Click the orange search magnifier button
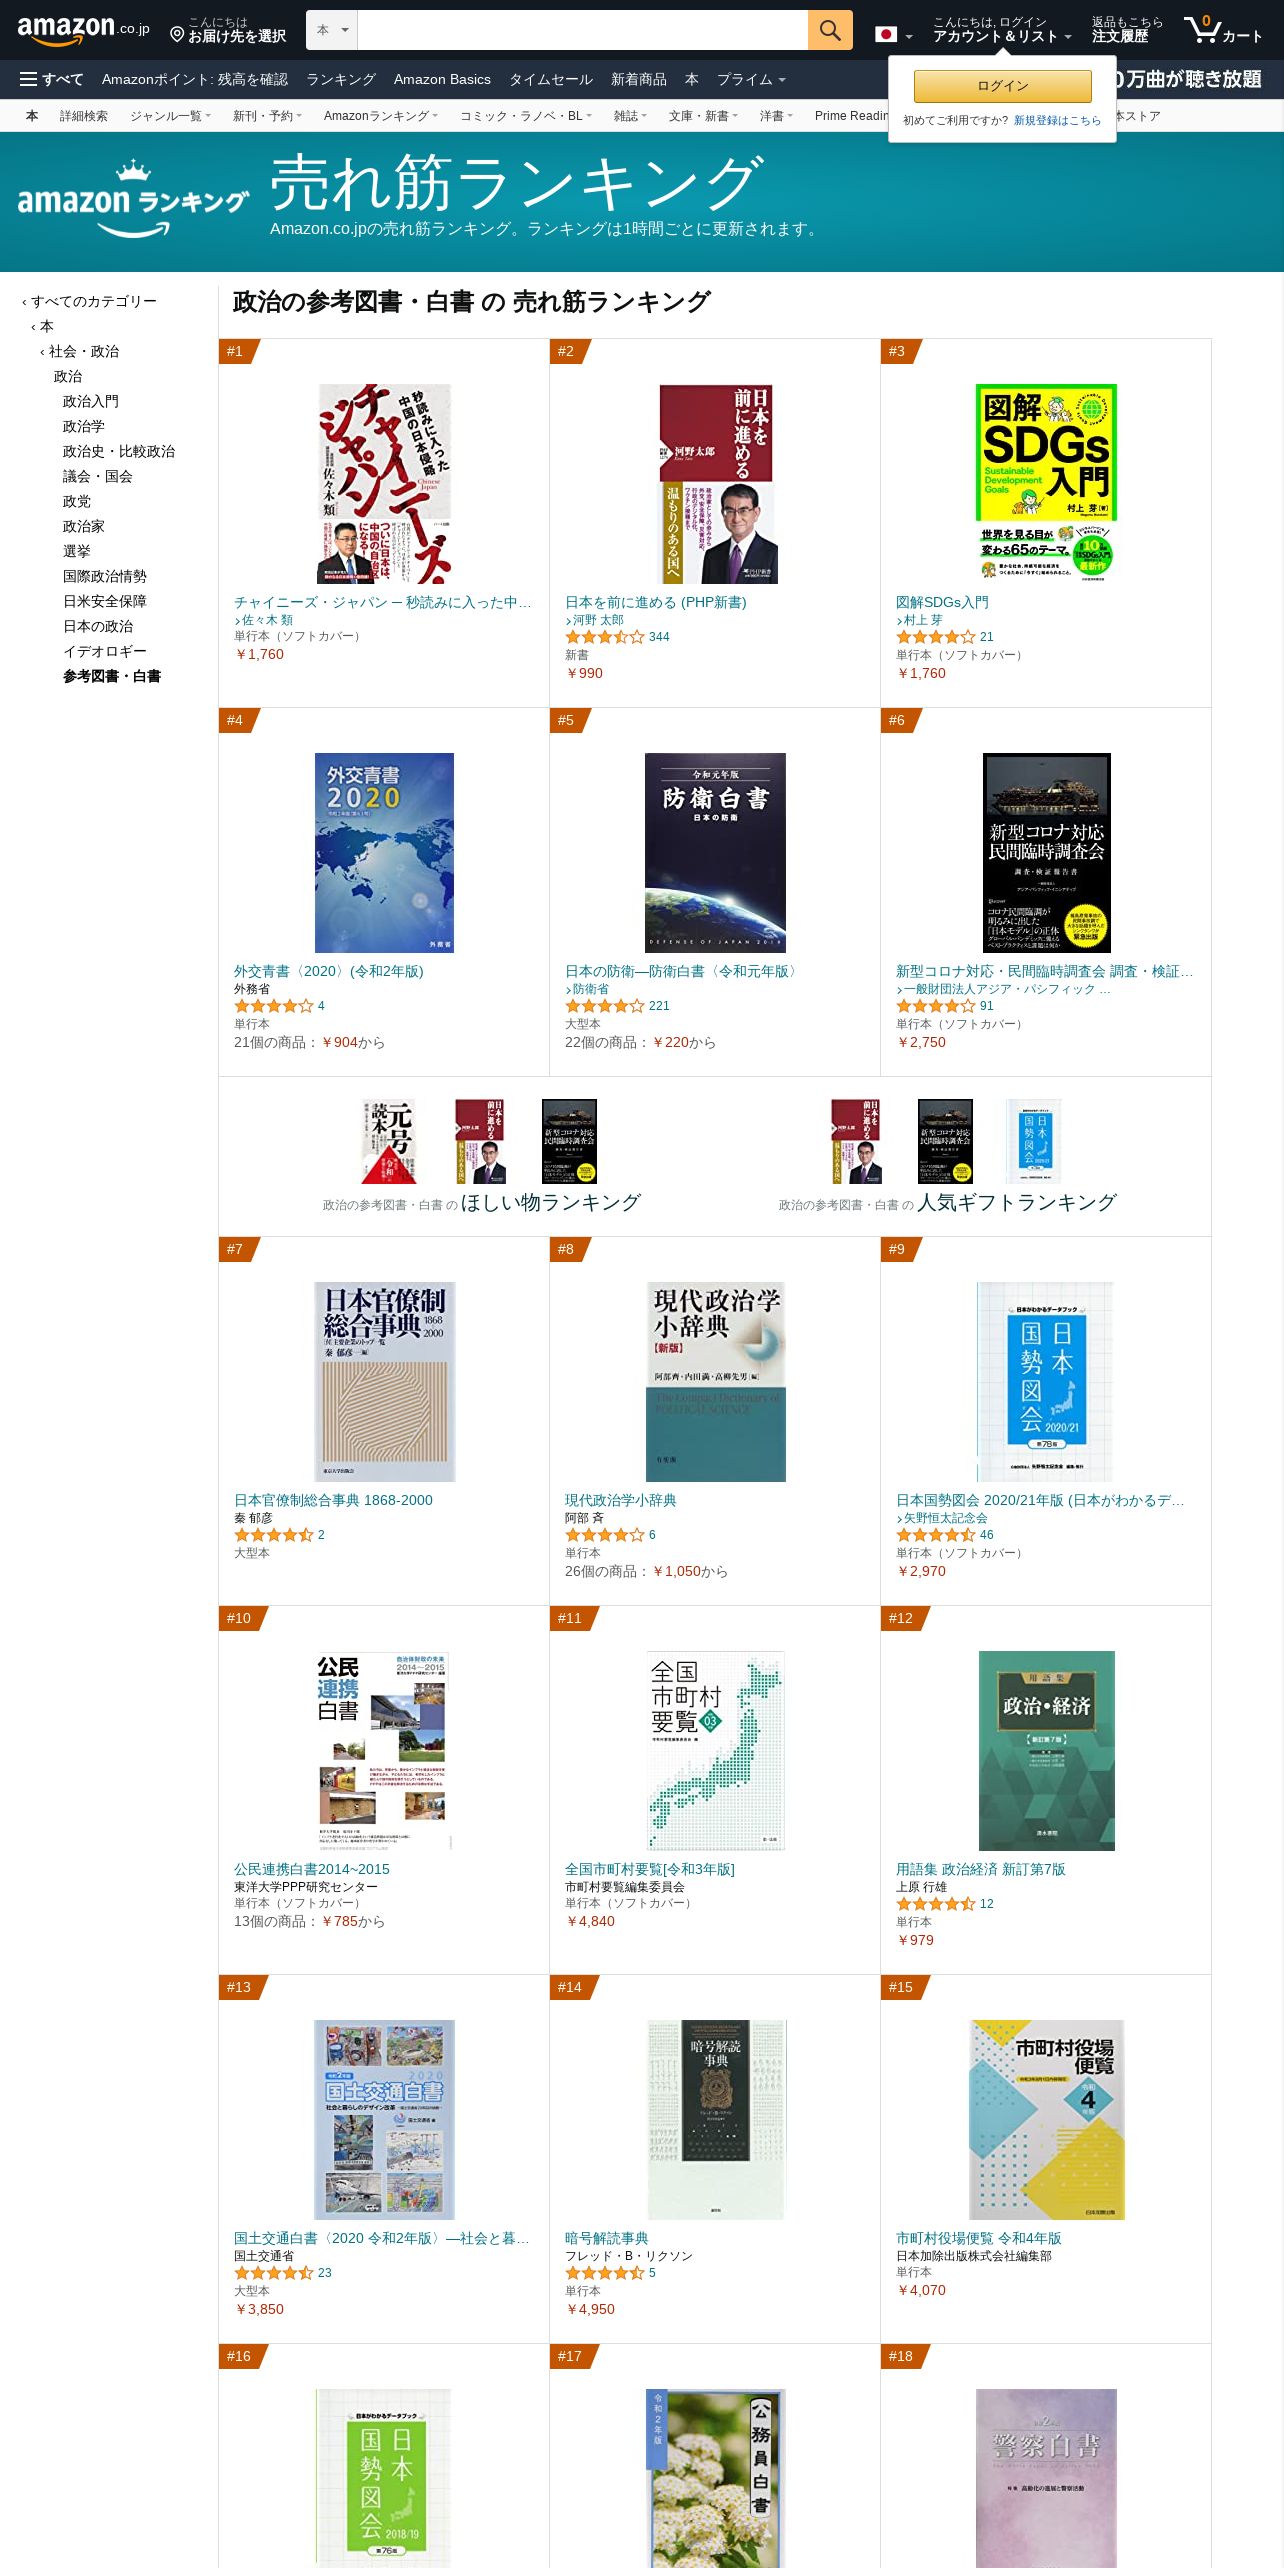 830,30
